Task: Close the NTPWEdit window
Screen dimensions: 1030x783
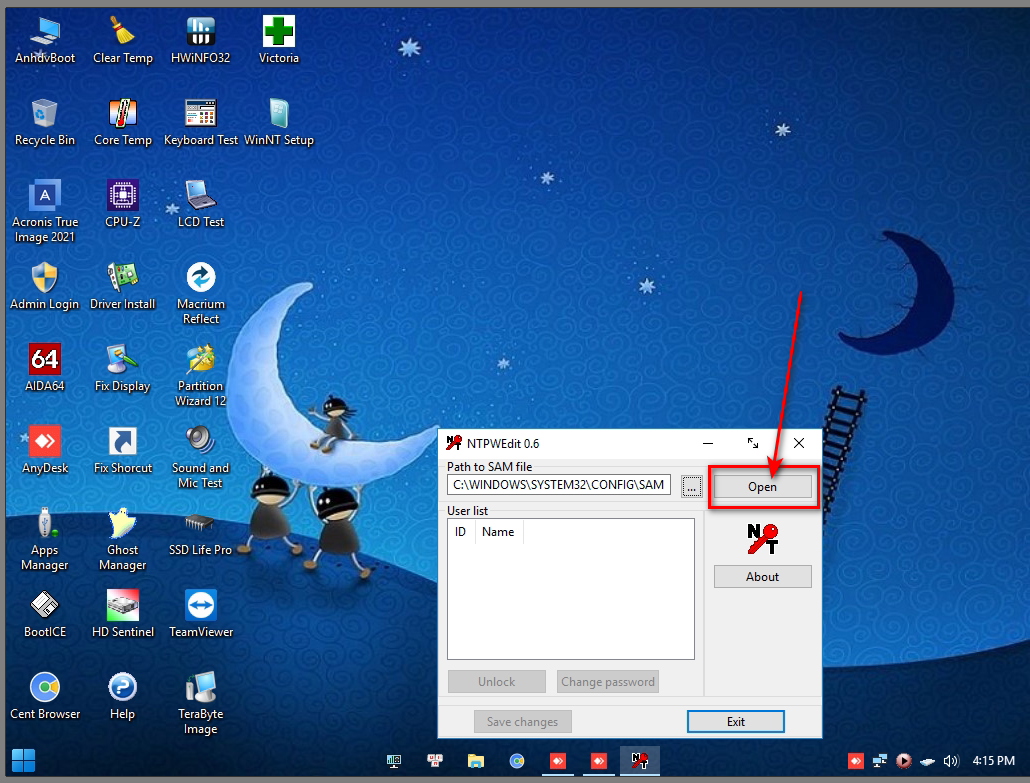Action: 799,443
